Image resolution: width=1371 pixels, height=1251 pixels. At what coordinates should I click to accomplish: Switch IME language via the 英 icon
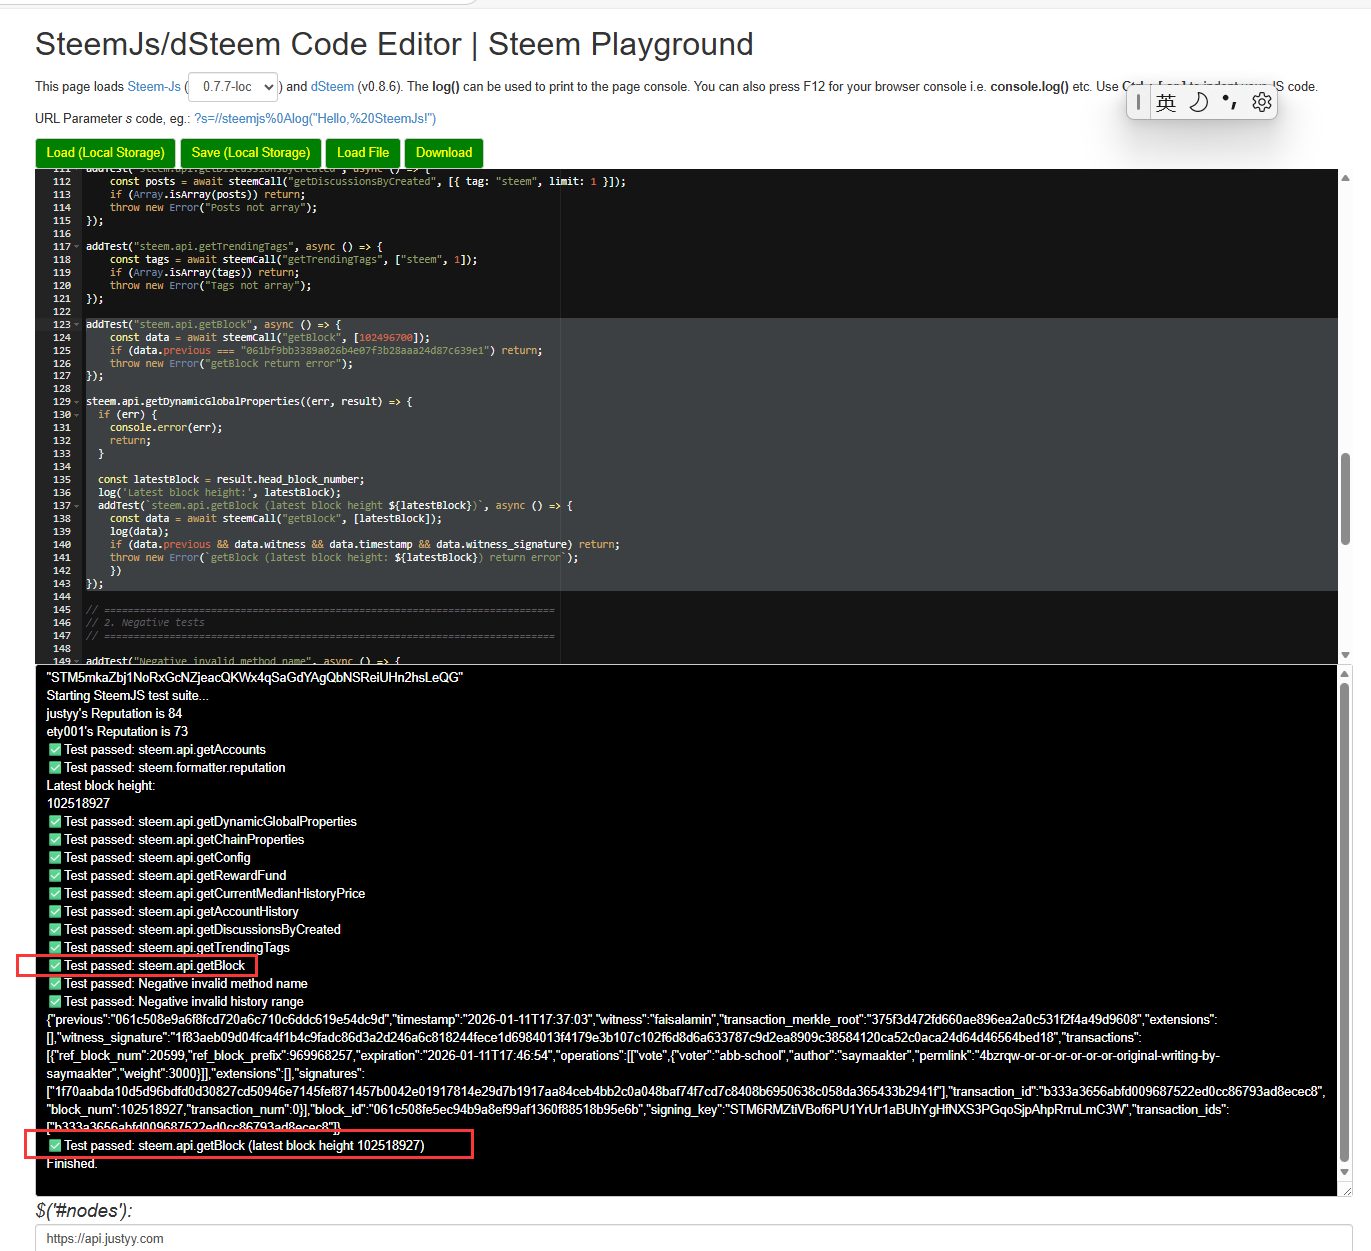(x=1166, y=102)
